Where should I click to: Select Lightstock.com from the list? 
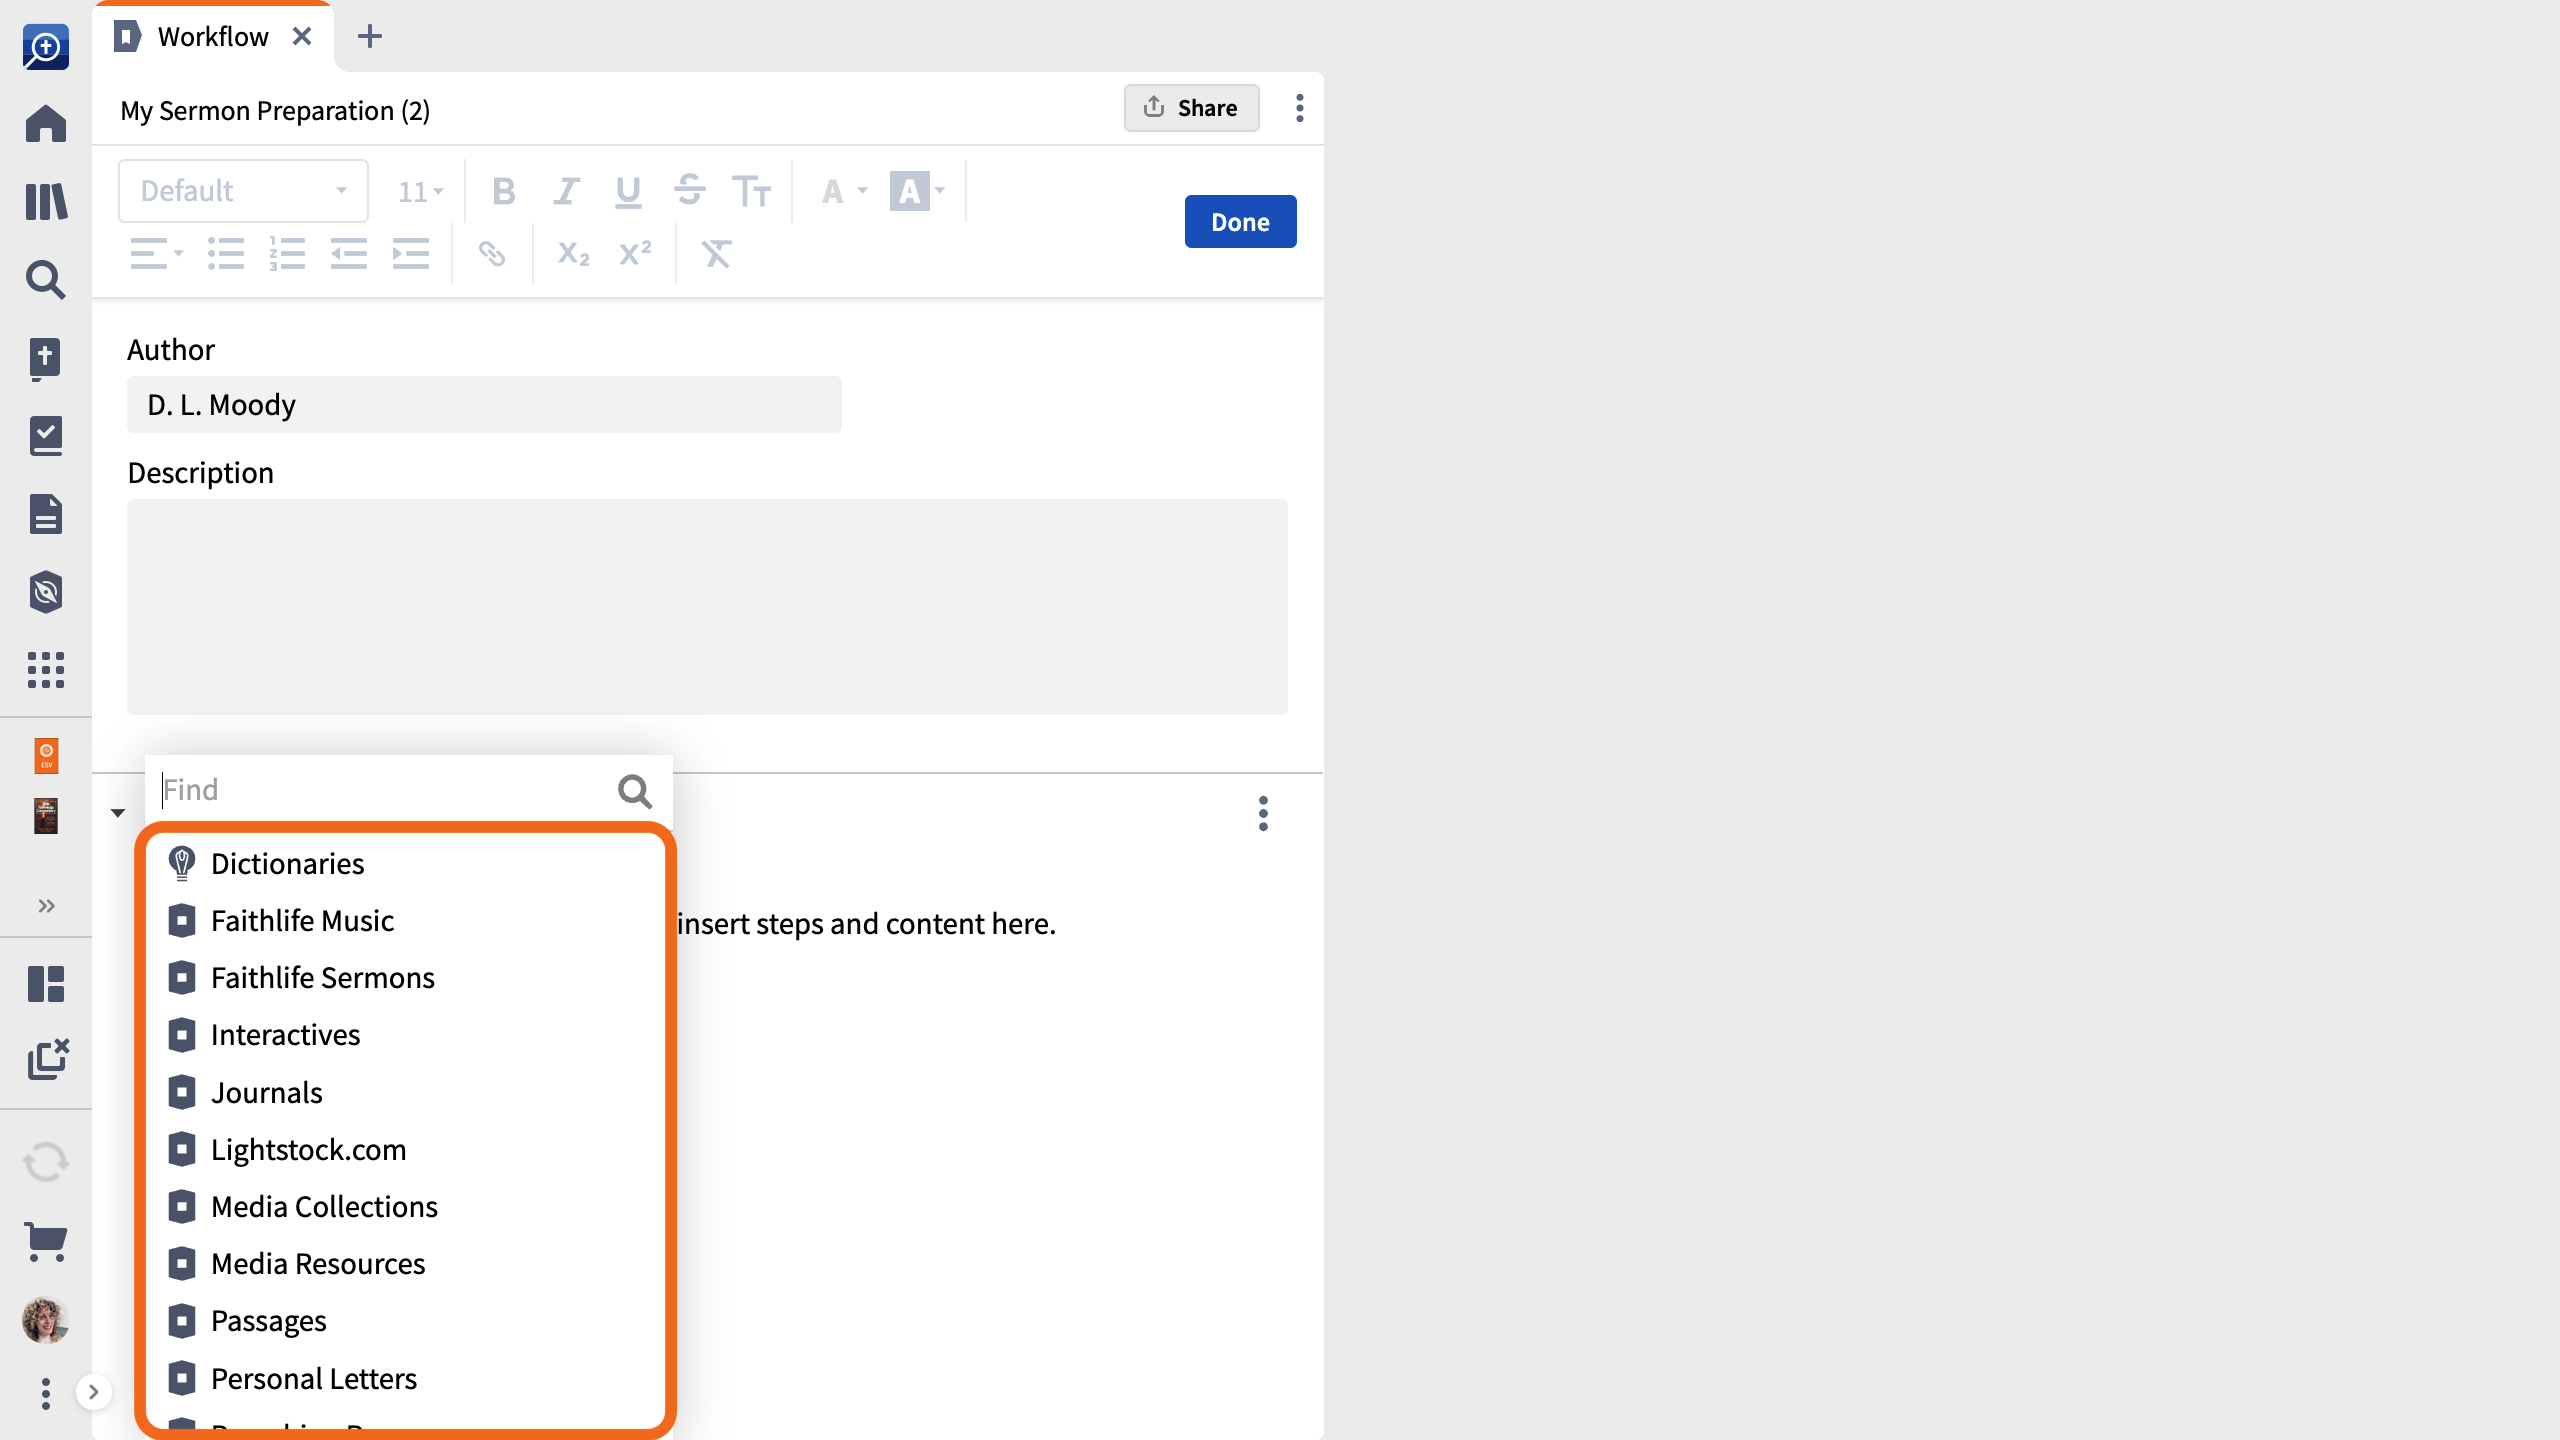coord(405,1150)
